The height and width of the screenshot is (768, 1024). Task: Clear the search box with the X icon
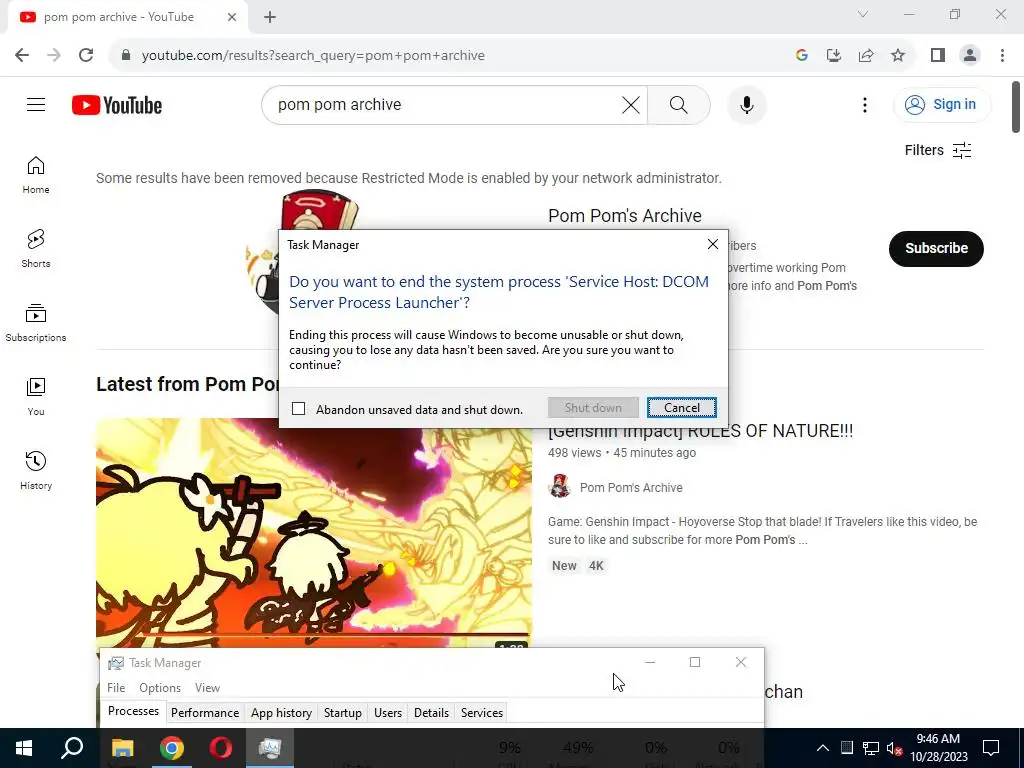pyautogui.click(x=630, y=104)
